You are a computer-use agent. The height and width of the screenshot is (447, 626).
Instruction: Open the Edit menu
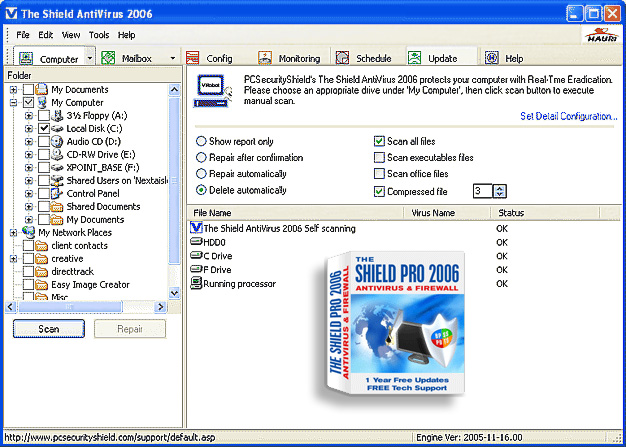[46, 35]
